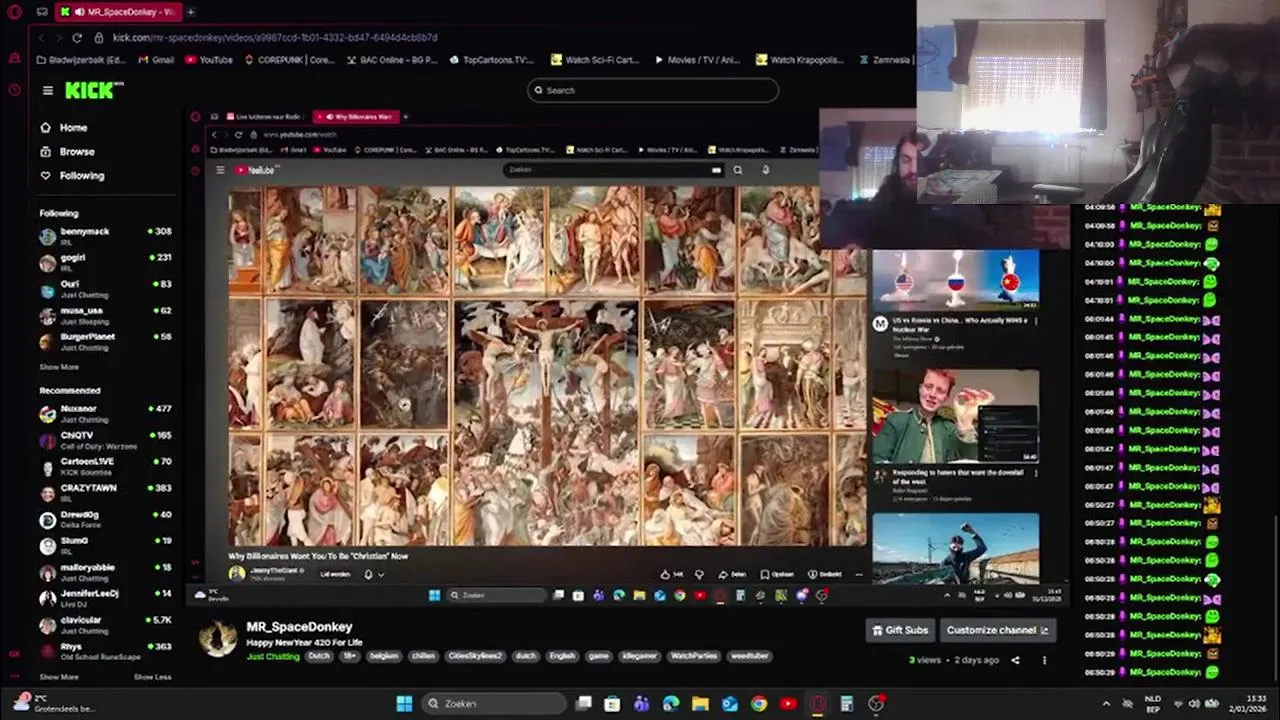Focus the Kick search field
1280x720 pixels.
tap(653, 90)
